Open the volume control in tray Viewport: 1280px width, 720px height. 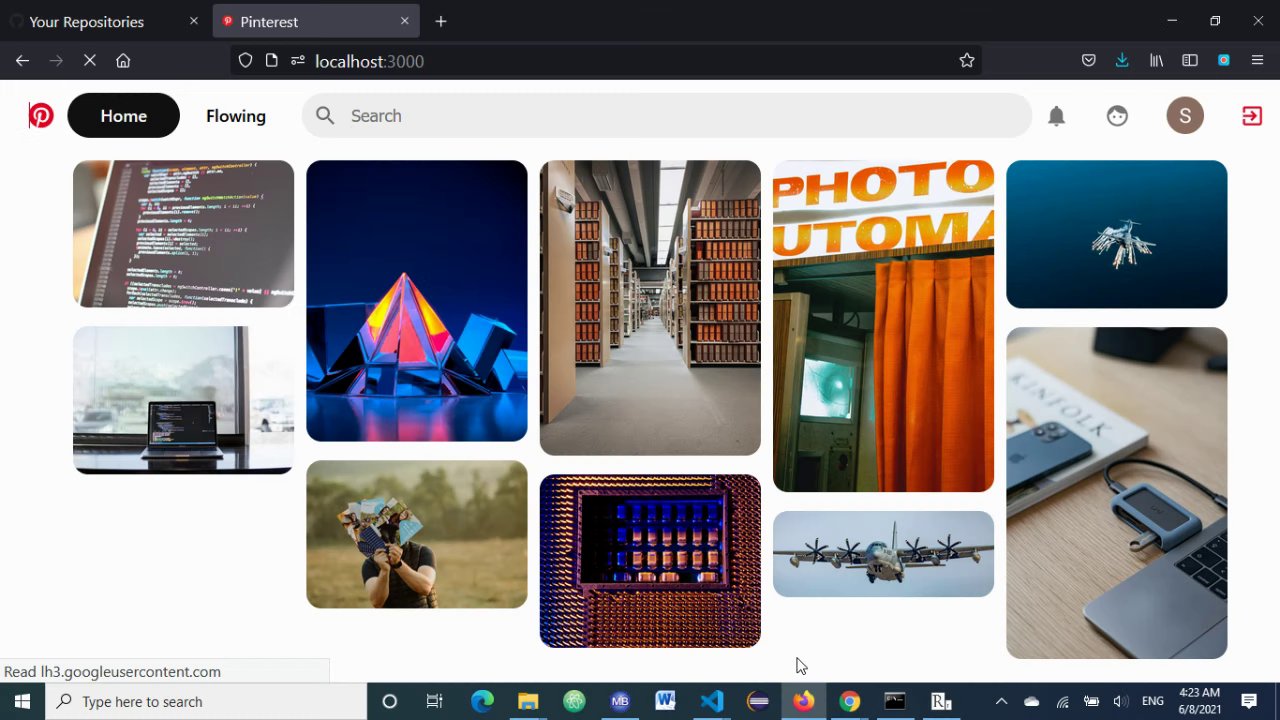1121,701
